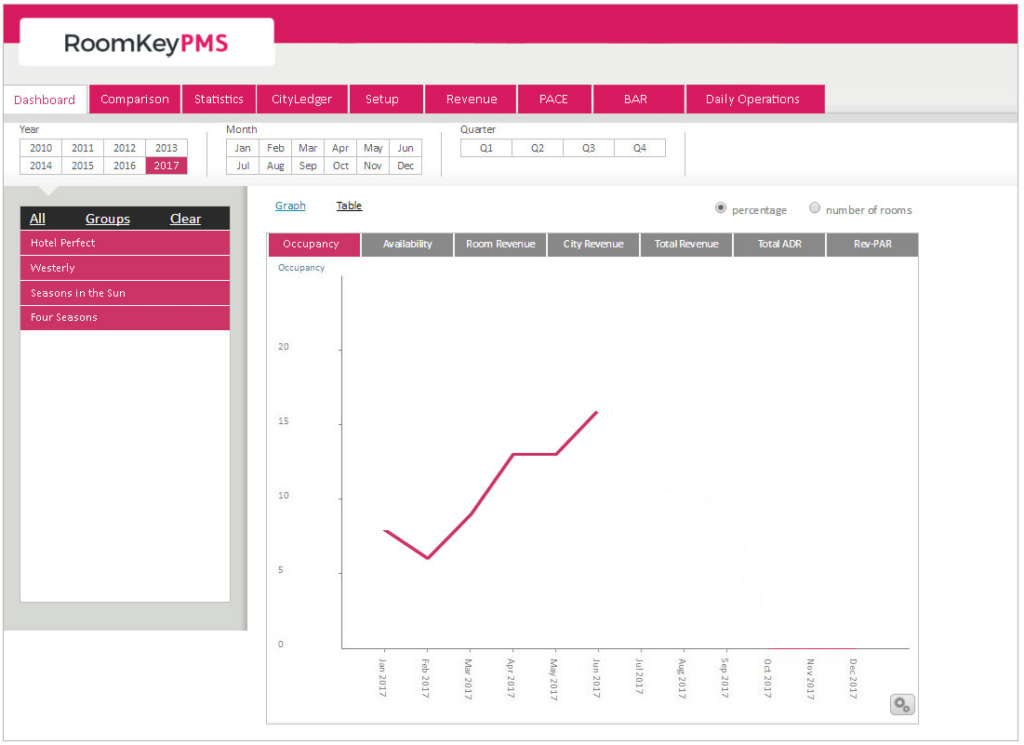The height and width of the screenshot is (745, 1024).
Task: Click the Feb 2017 low point on graph
Action: pos(428,558)
